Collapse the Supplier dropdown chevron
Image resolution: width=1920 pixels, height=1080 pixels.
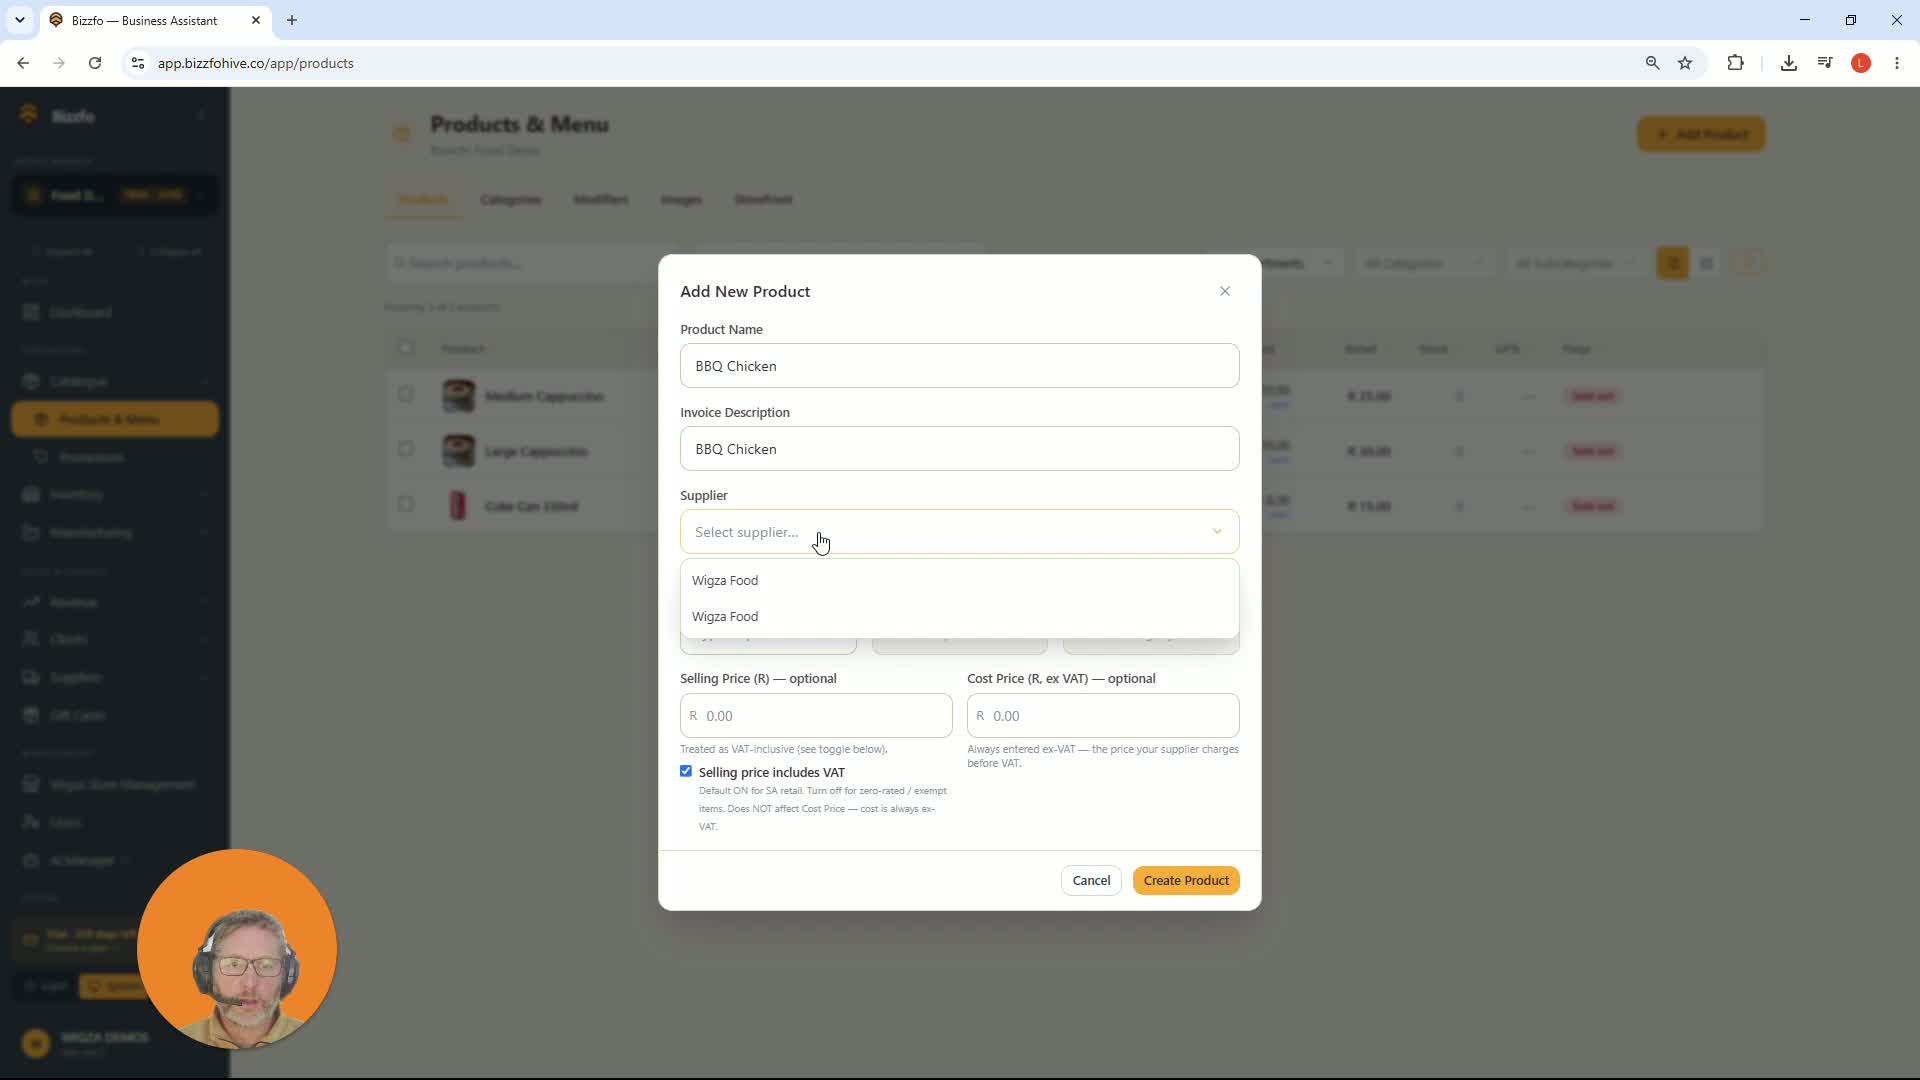click(x=1217, y=532)
